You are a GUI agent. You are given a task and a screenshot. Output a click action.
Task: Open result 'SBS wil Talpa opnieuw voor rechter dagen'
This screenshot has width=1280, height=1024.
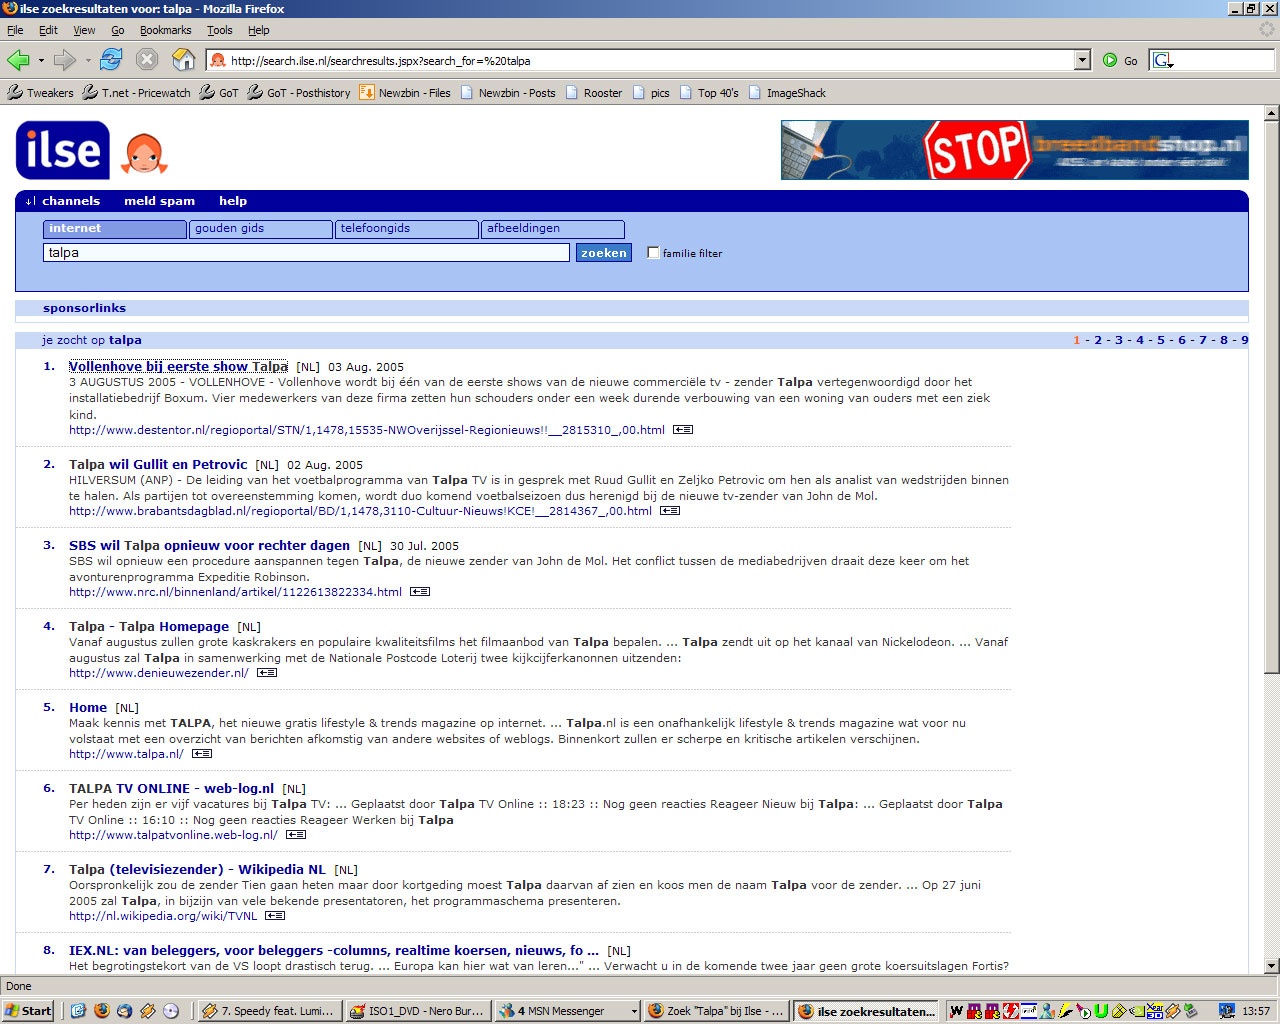[x=209, y=545]
